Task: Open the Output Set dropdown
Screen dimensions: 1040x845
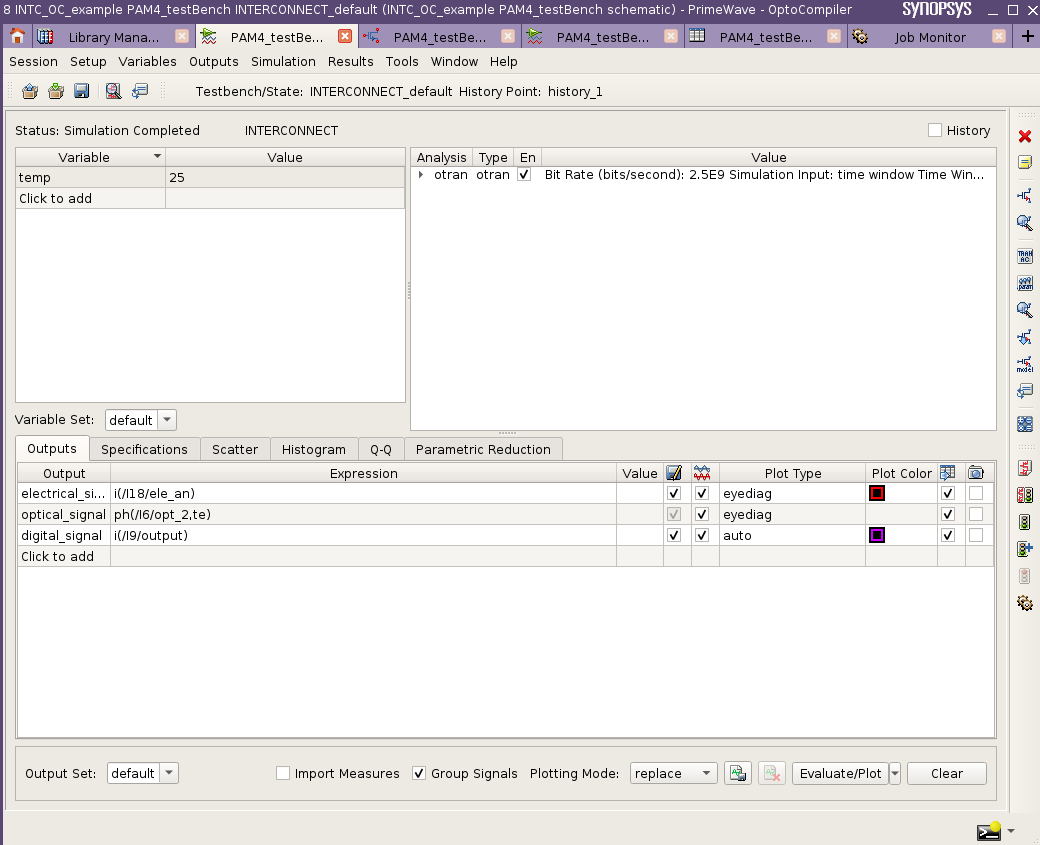Action: pyautogui.click(x=143, y=773)
